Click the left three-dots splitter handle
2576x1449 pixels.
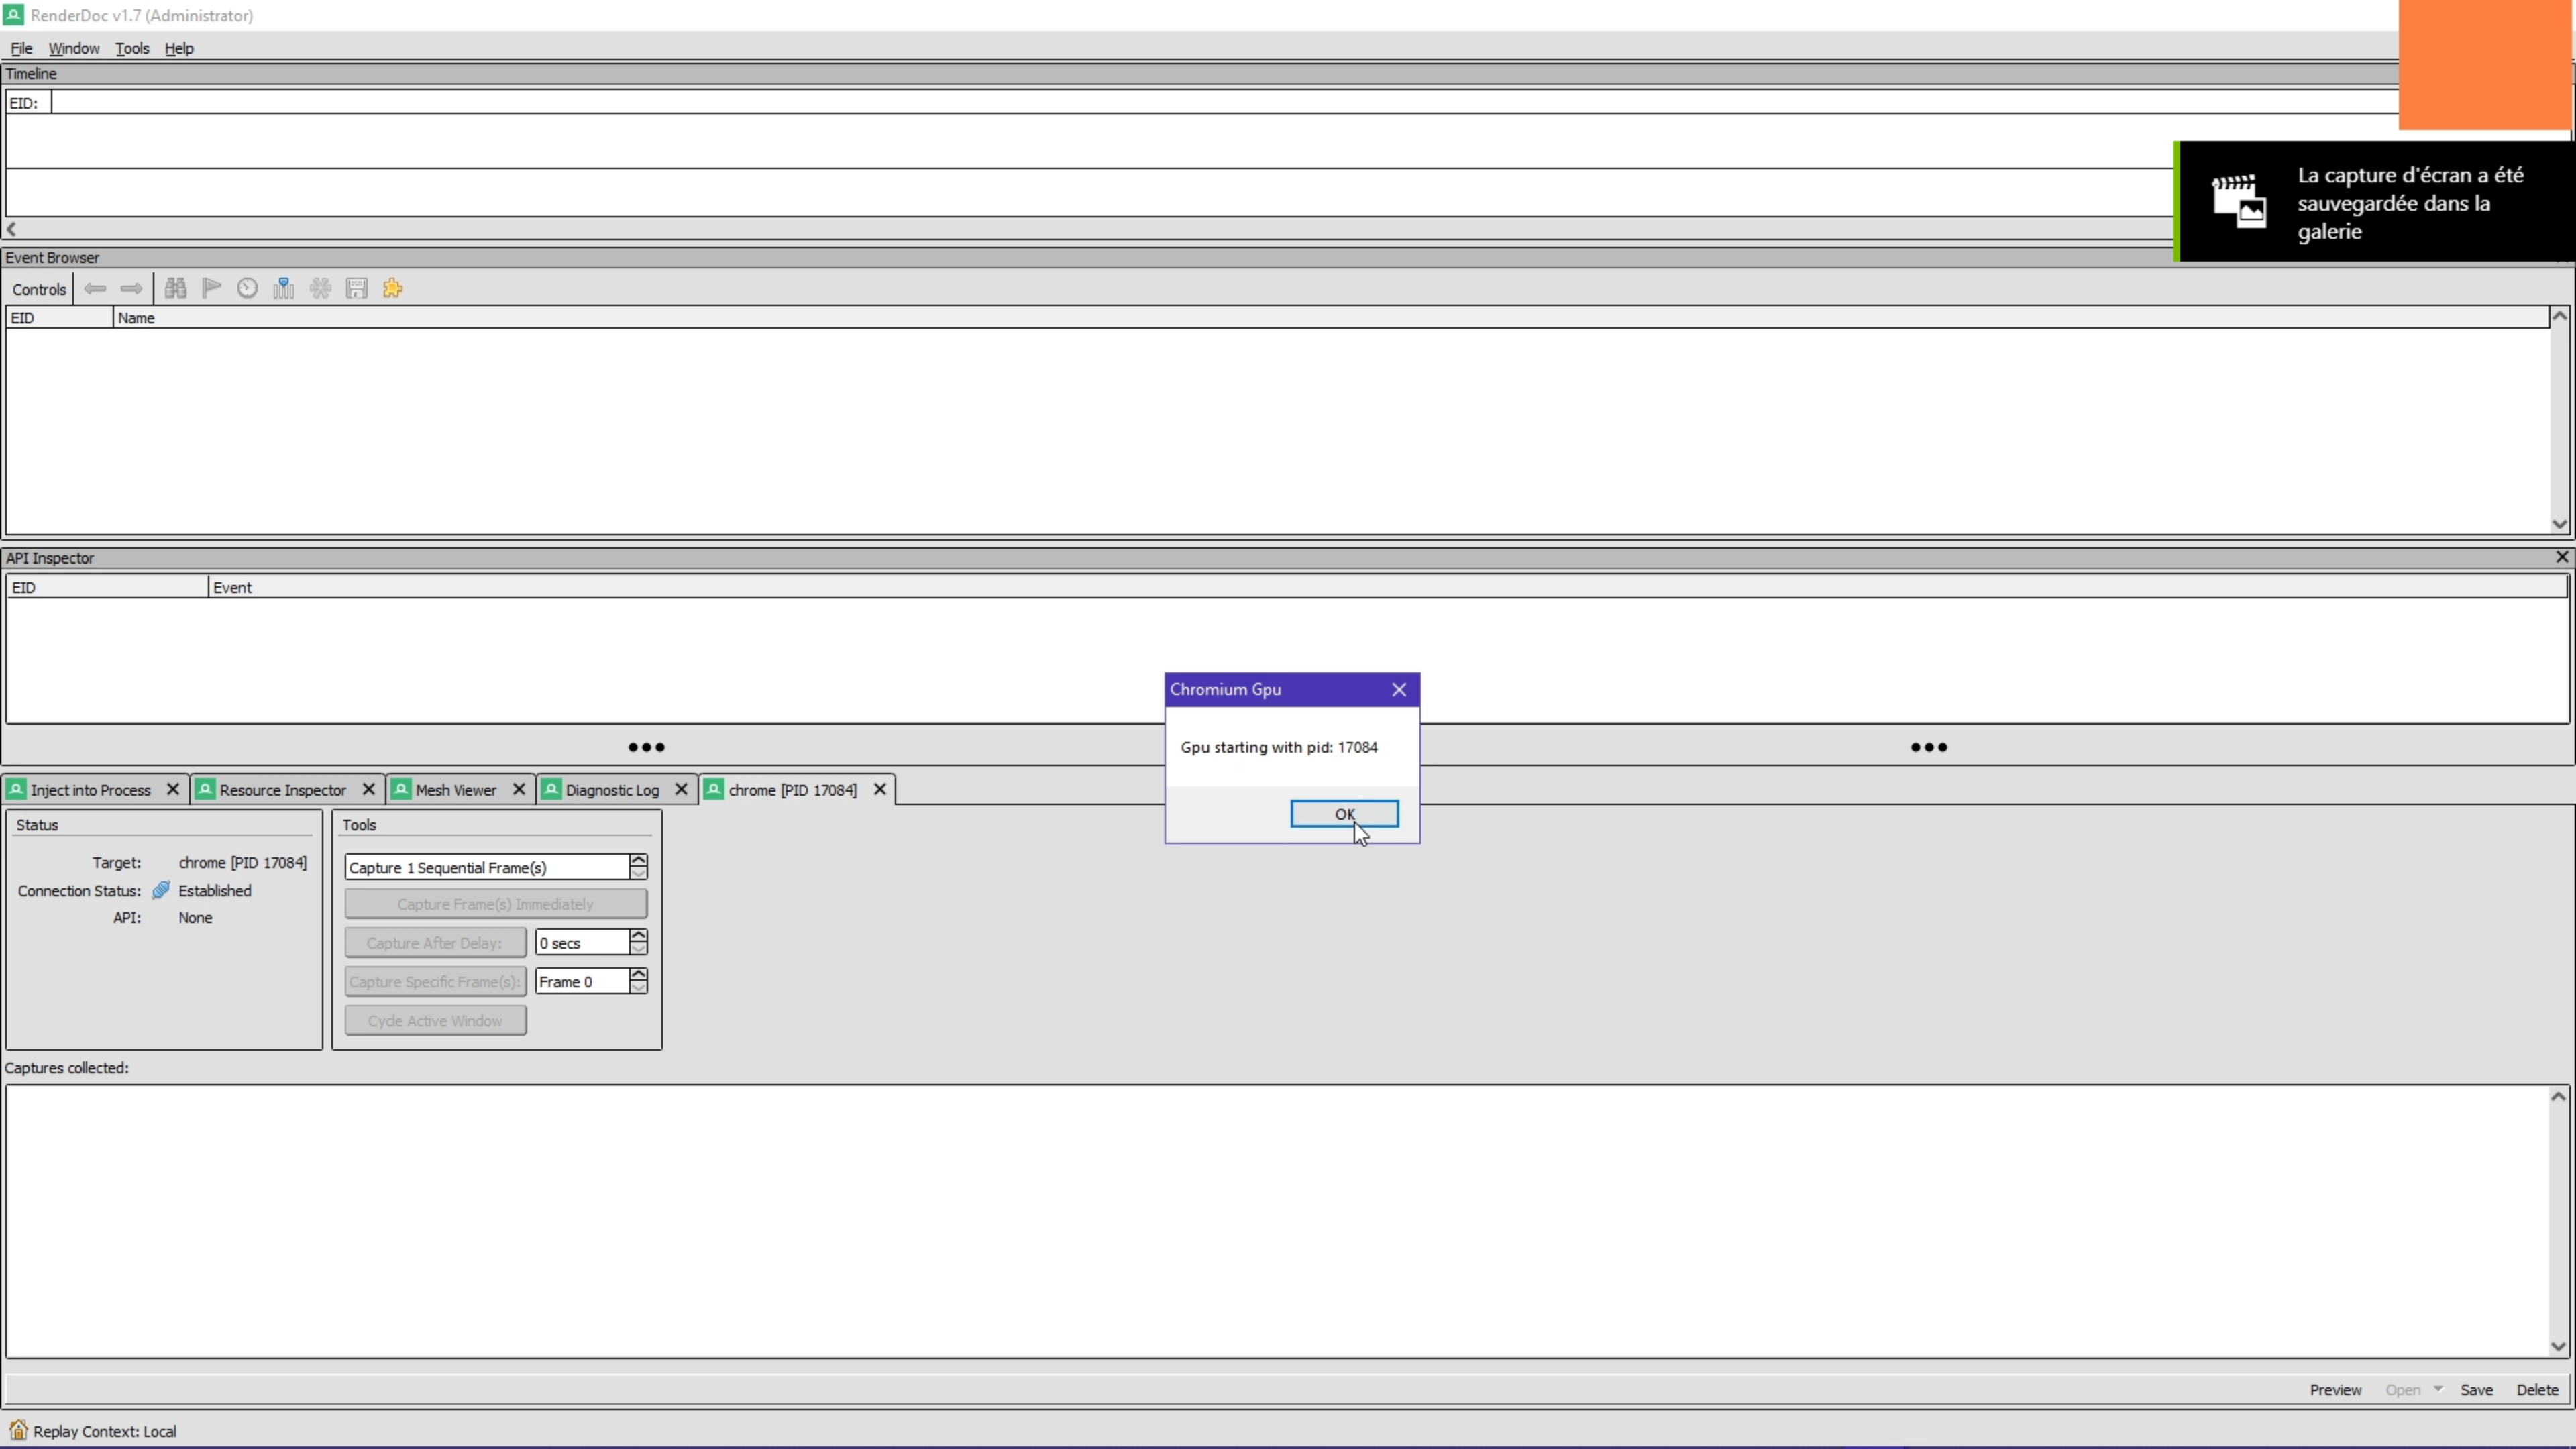(x=646, y=747)
